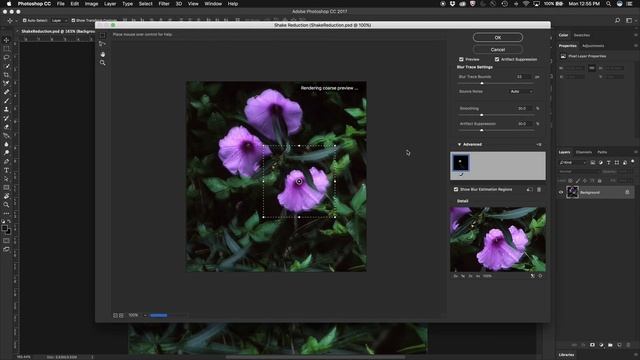Click the undock Detail loupe icon
The width and height of the screenshot is (640, 360).
point(532,276)
